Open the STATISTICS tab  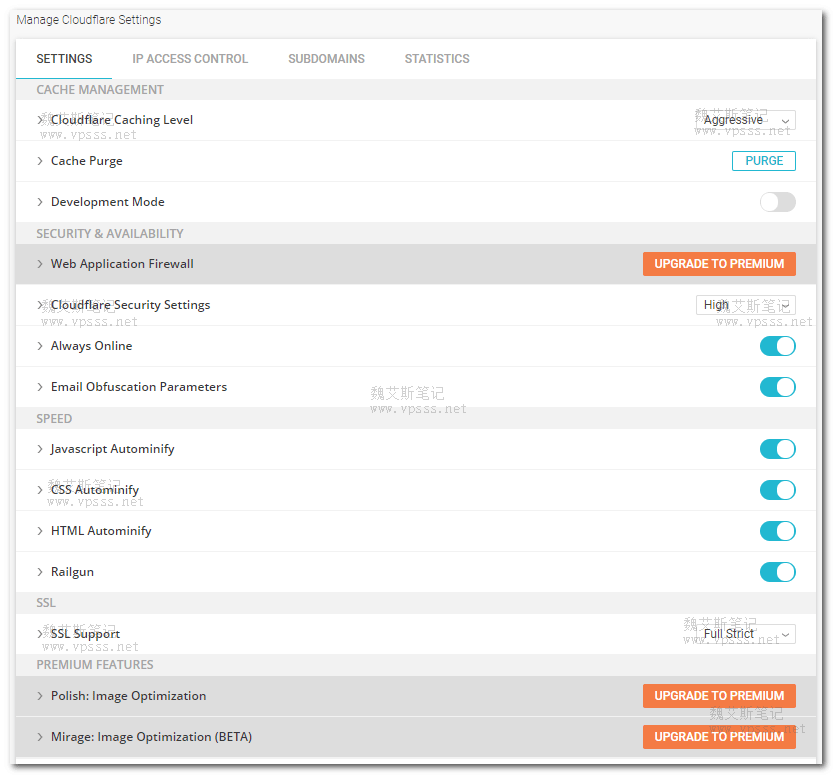437,59
